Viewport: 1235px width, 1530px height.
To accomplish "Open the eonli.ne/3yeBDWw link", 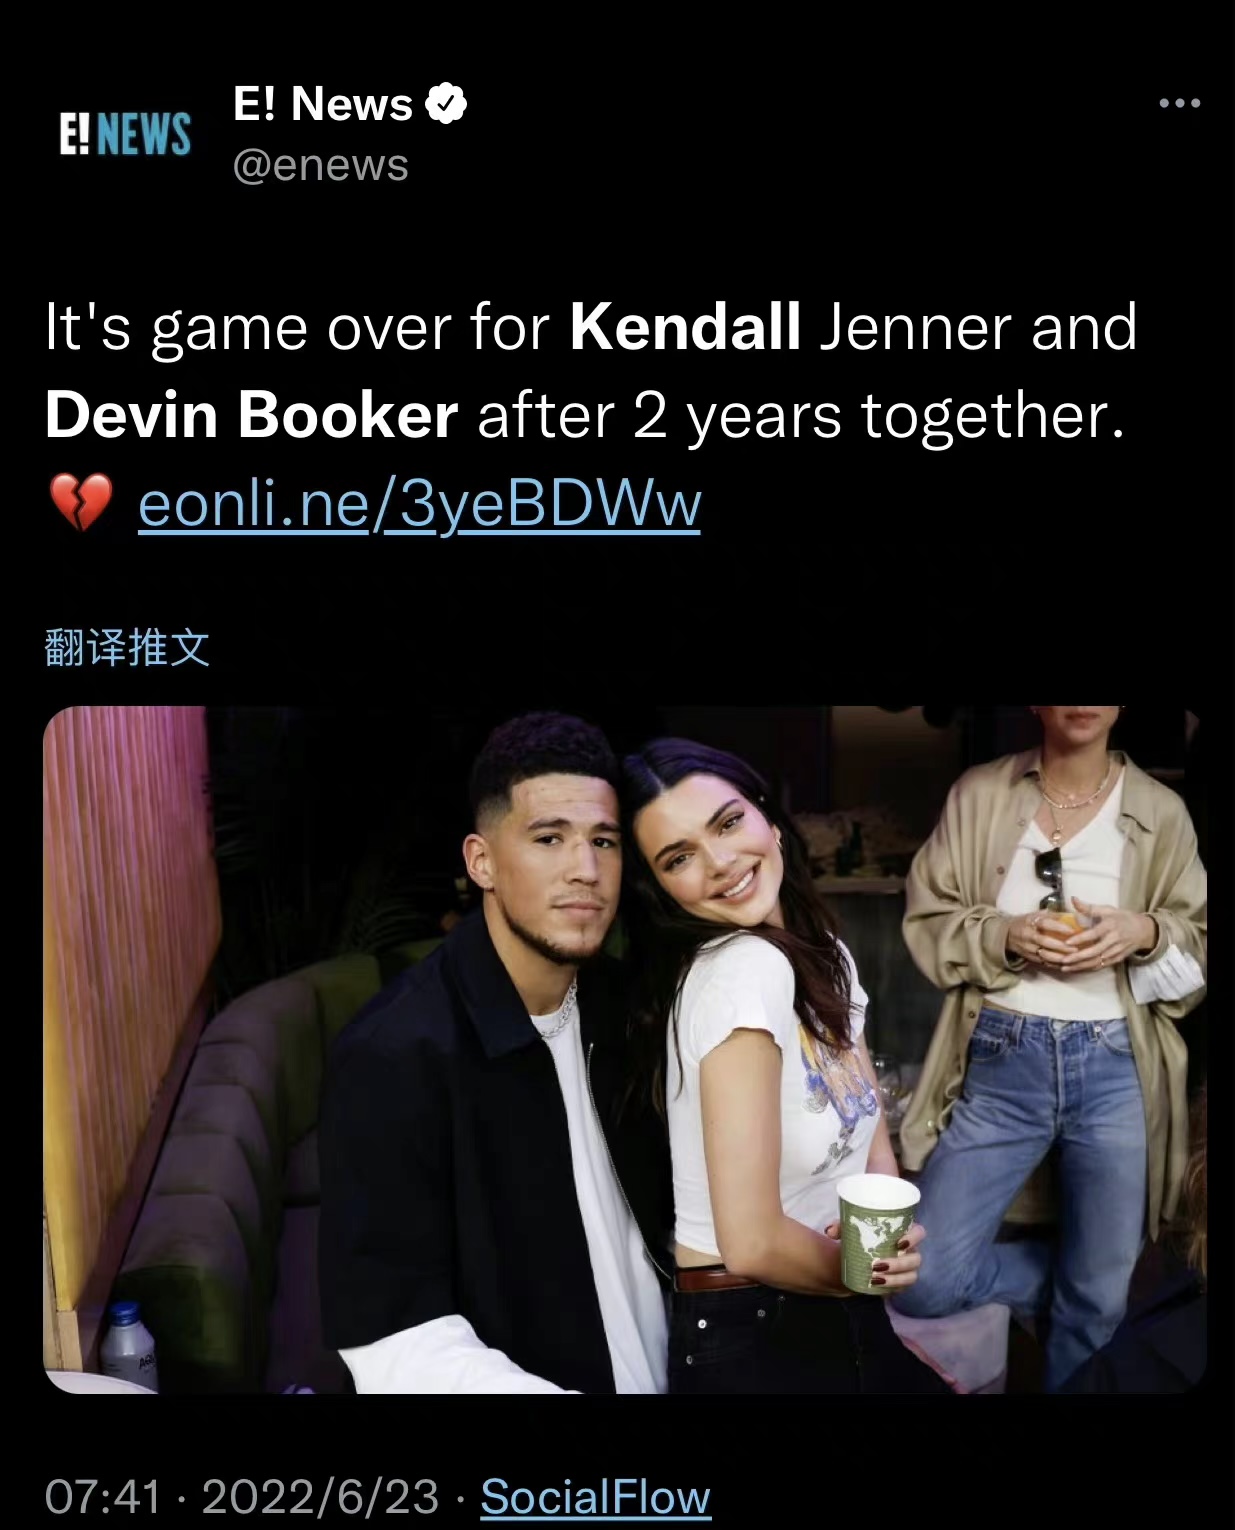I will 419,503.
